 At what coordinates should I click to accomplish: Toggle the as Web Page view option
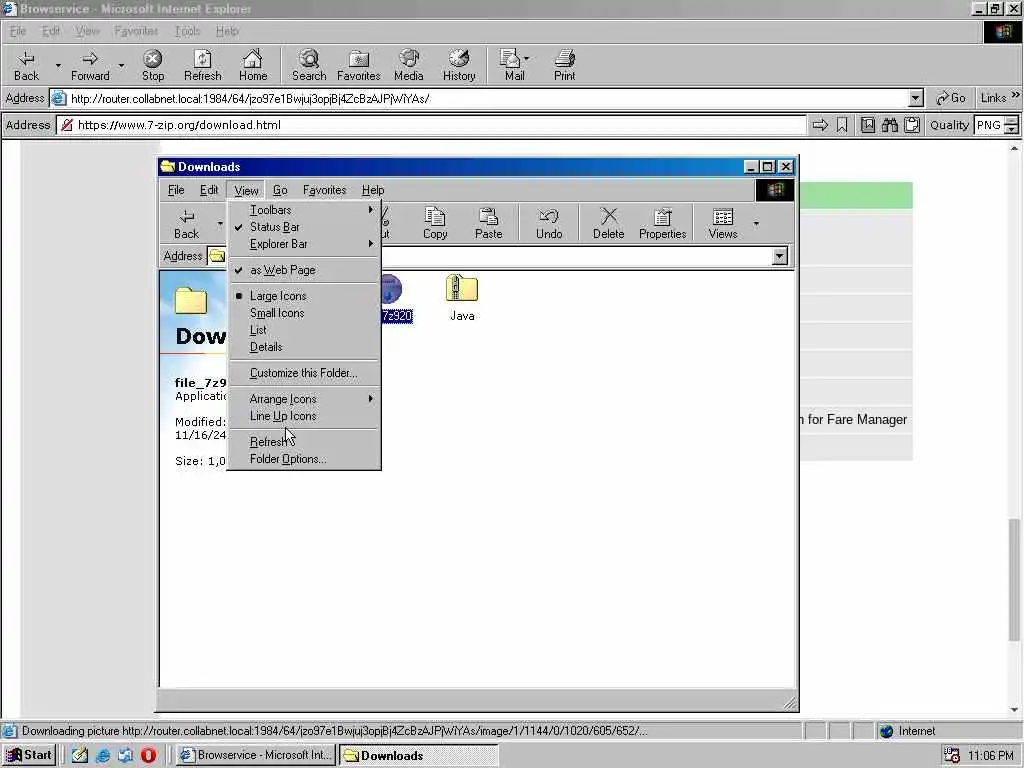pos(304,270)
